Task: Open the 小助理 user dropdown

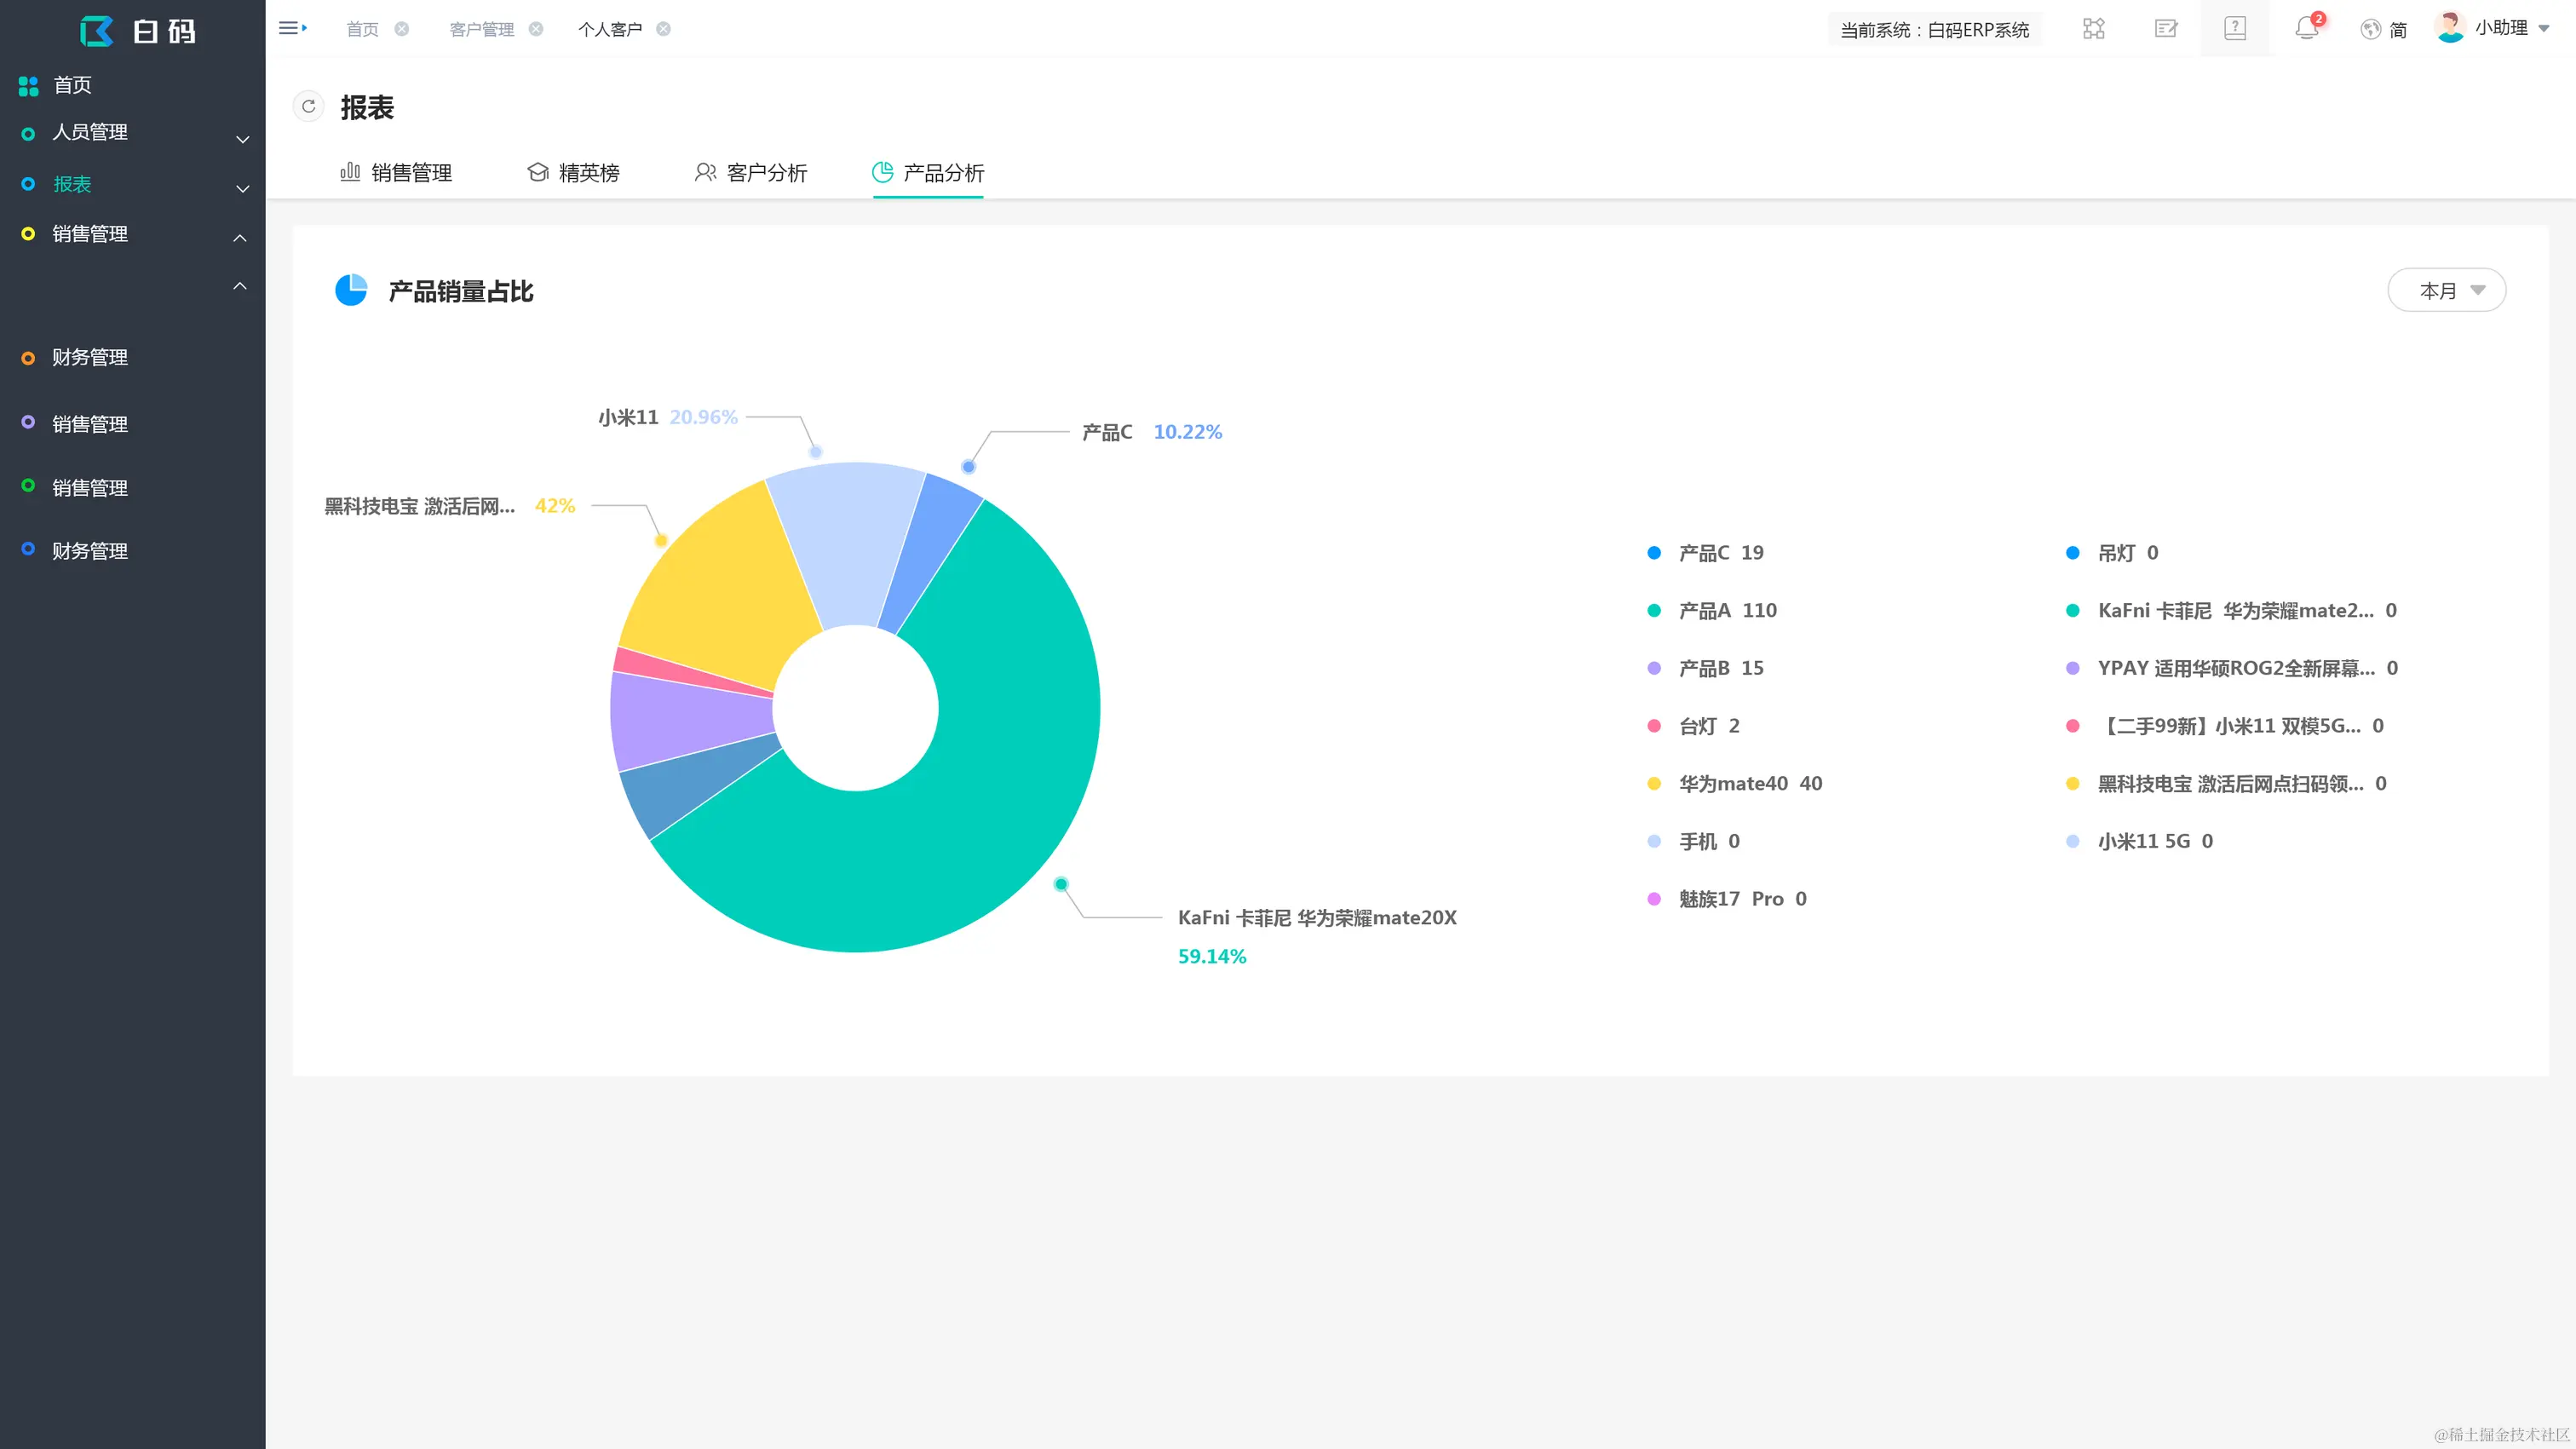Action: tap(2503, 28)
